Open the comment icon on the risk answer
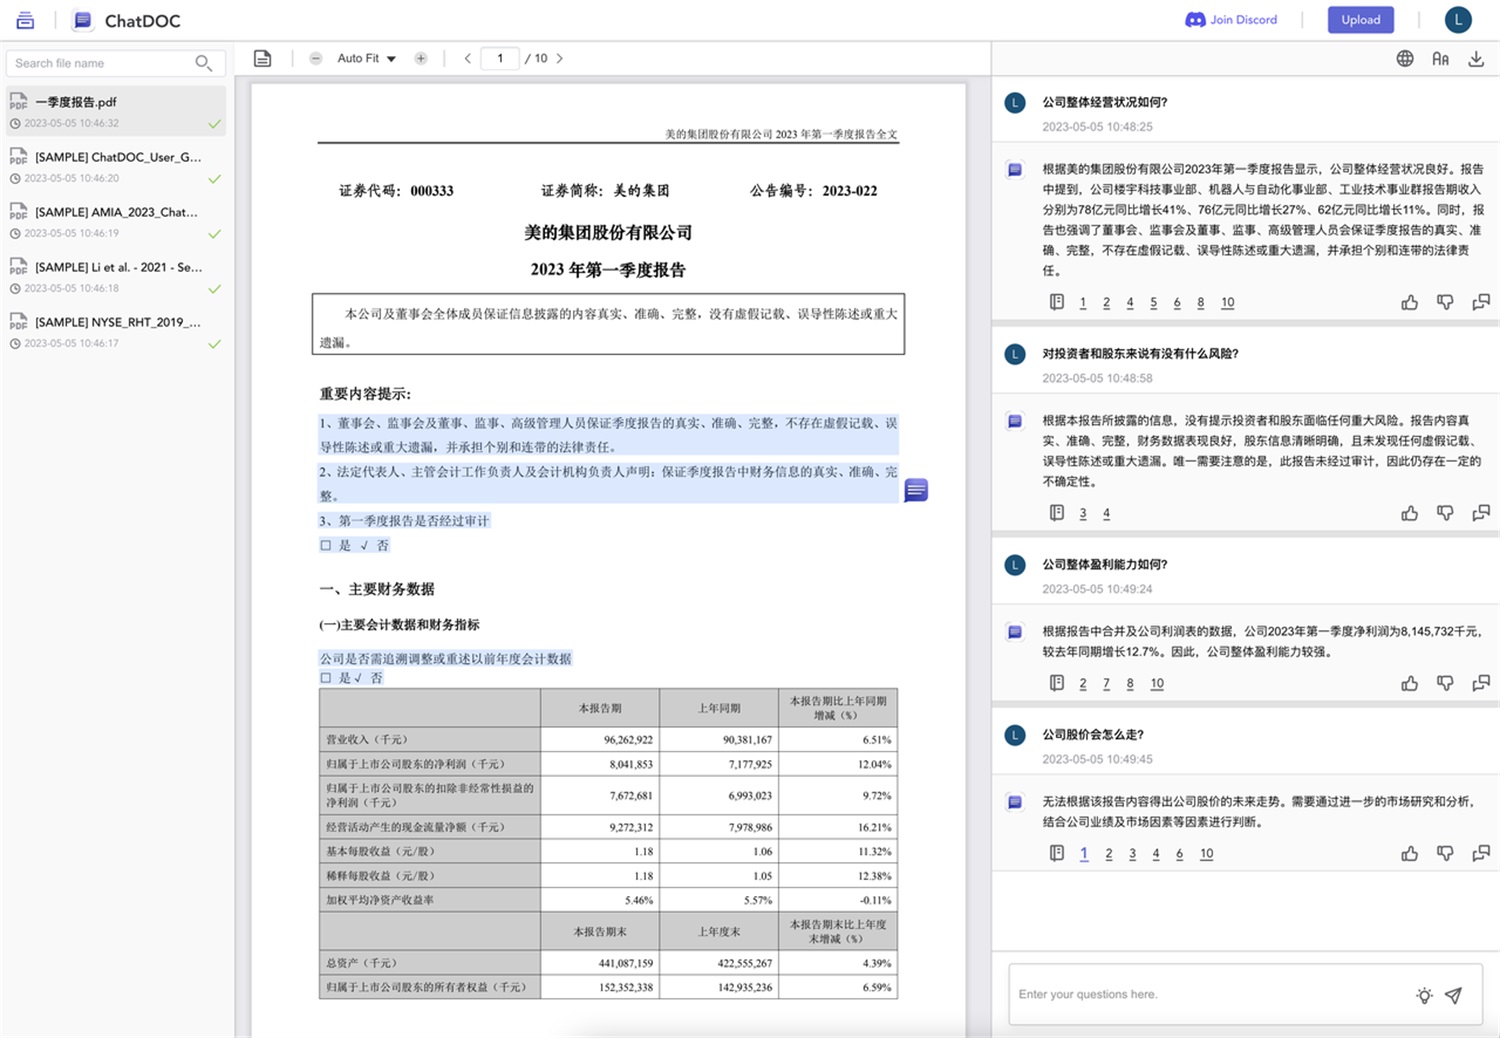Screen dimensions: 1500x1038 click(x=1481, y=513)
